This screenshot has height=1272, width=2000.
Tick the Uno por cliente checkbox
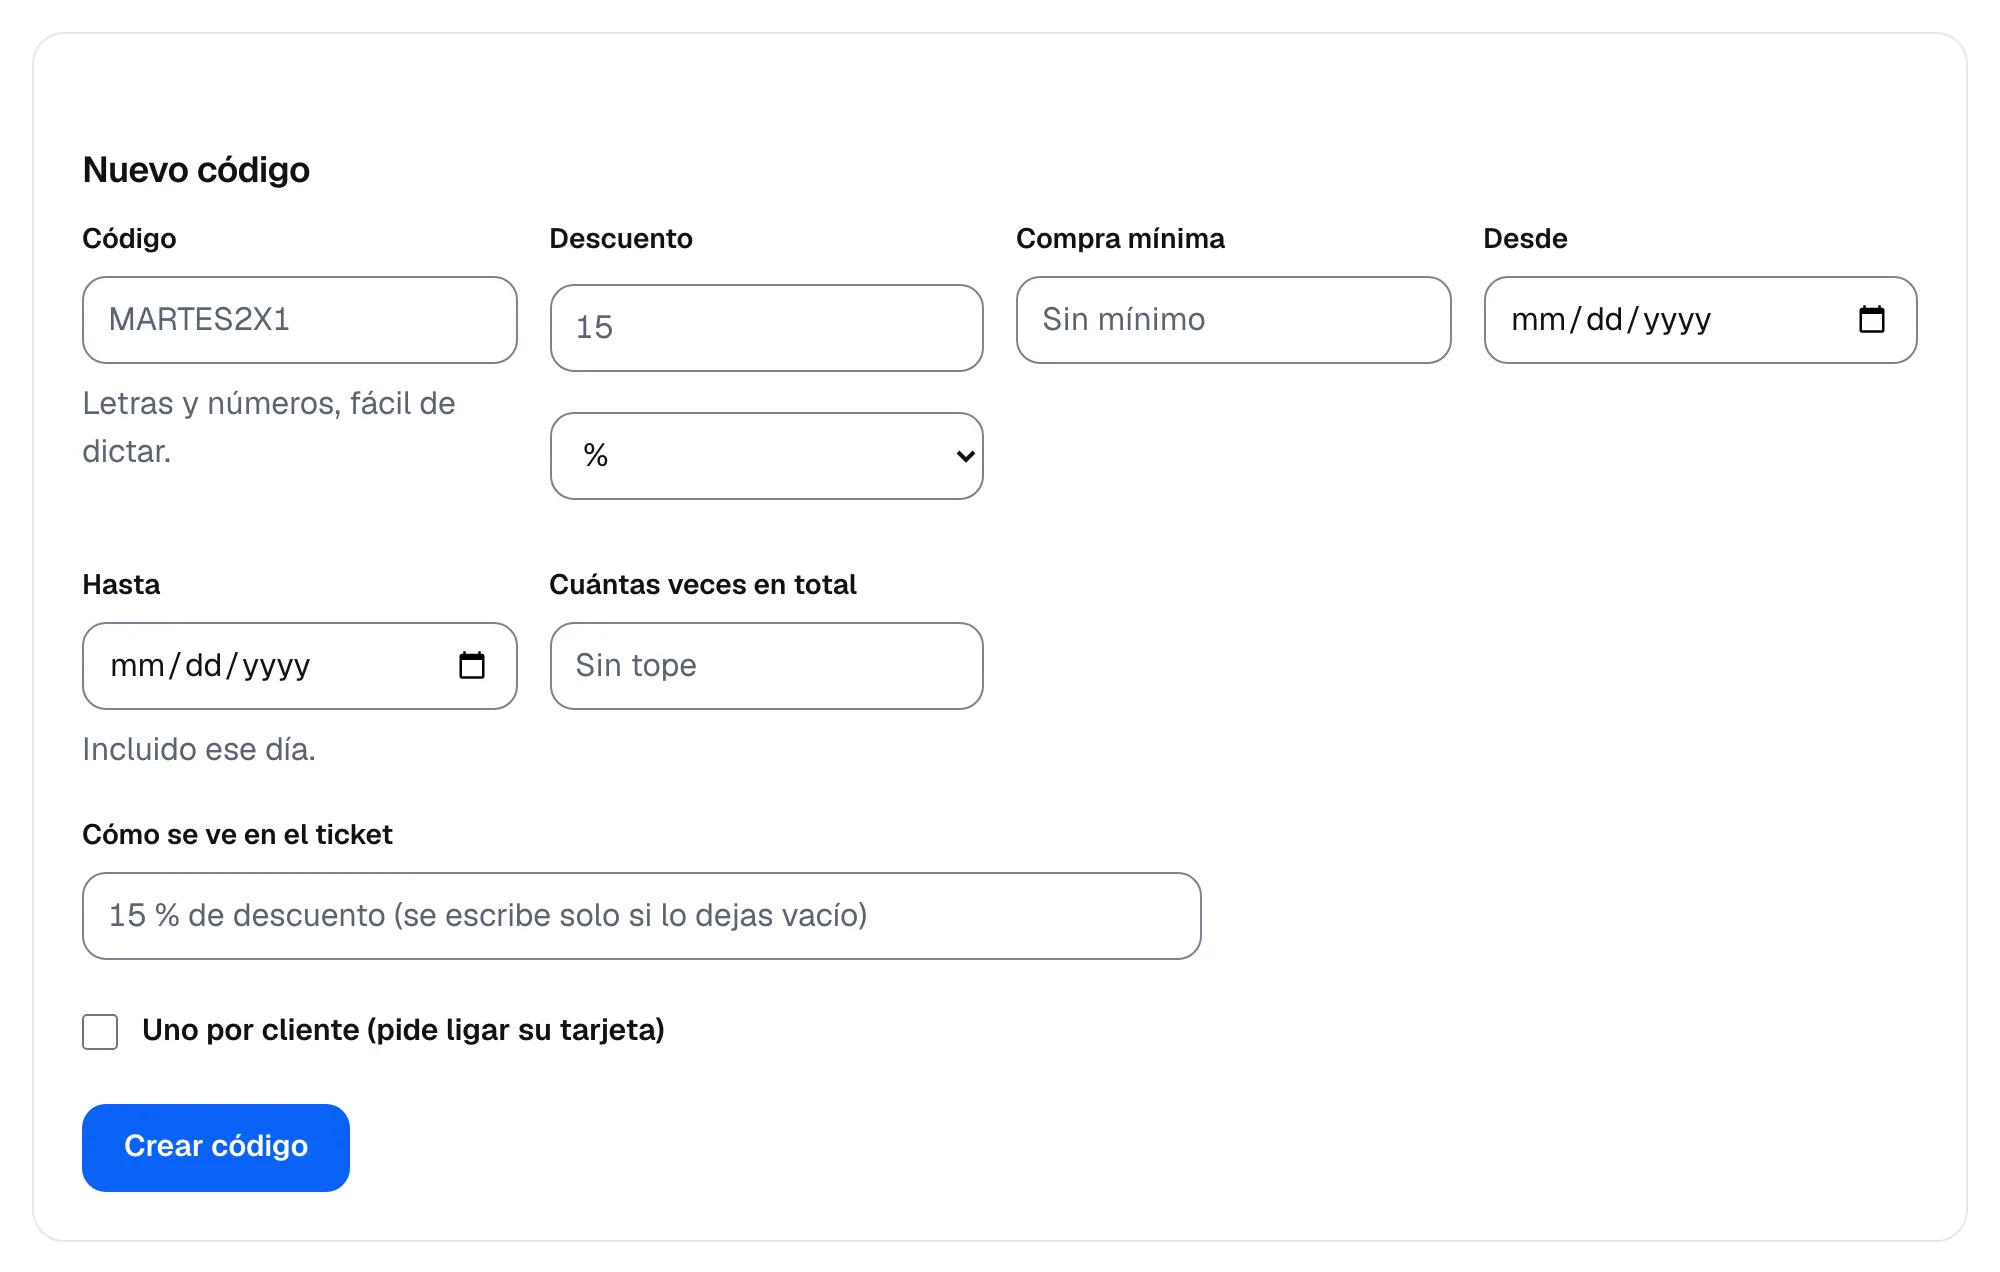tap(100, 1031)
